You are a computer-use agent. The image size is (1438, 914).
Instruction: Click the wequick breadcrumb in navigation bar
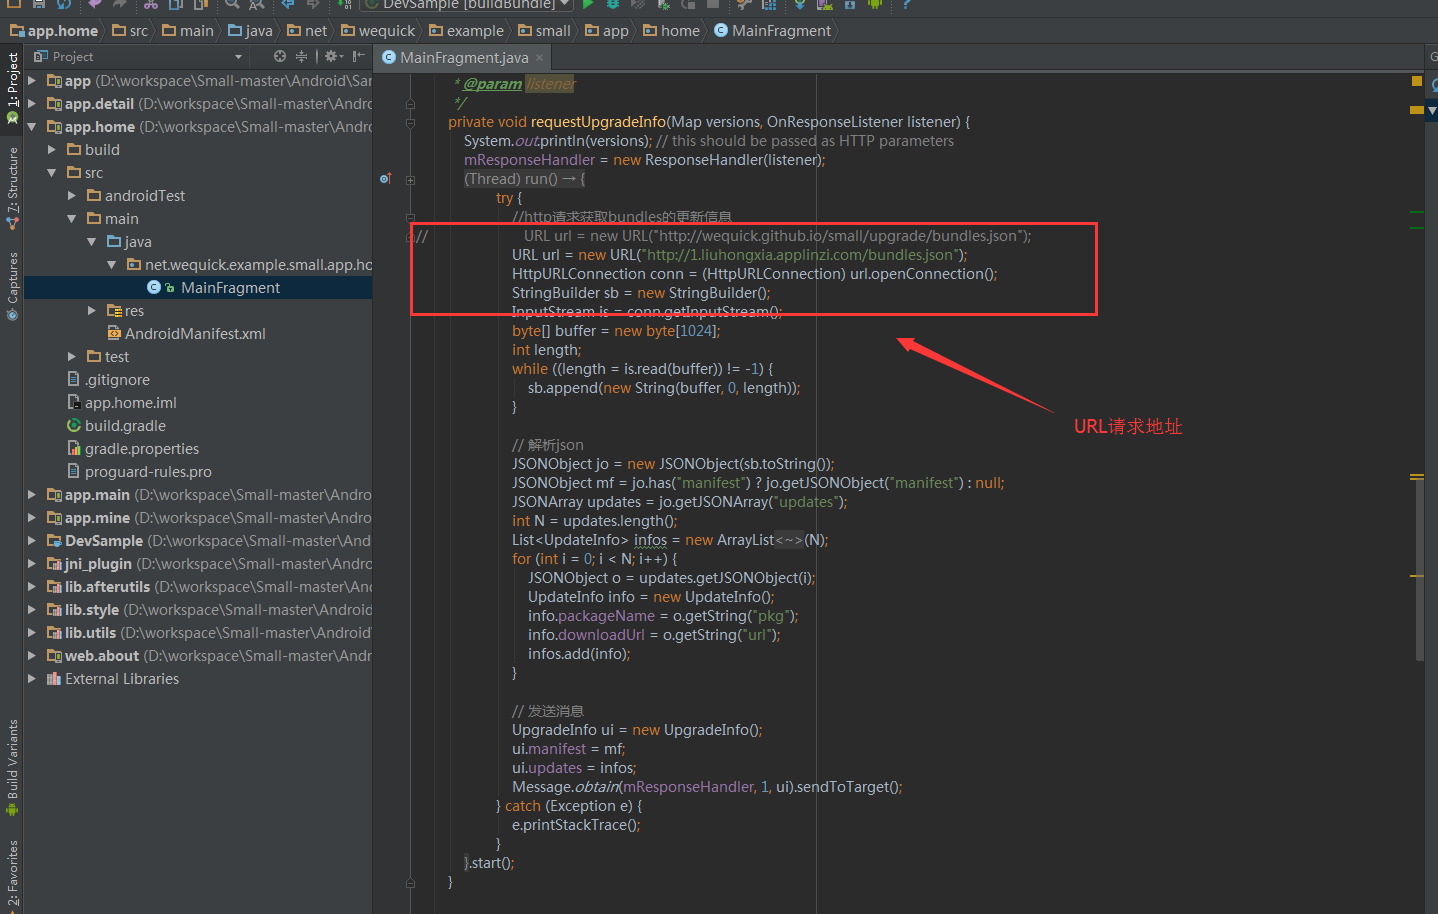coord(386,31)
